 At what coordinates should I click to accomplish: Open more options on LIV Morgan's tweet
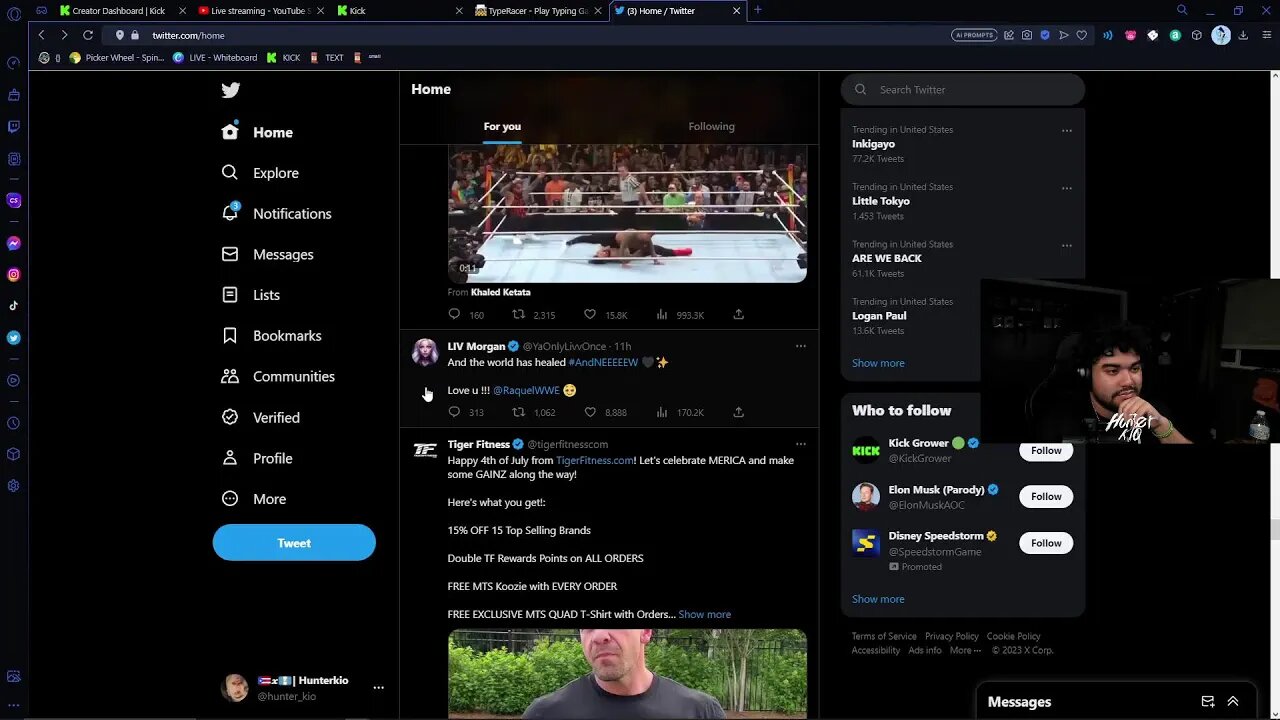point(800,346)
